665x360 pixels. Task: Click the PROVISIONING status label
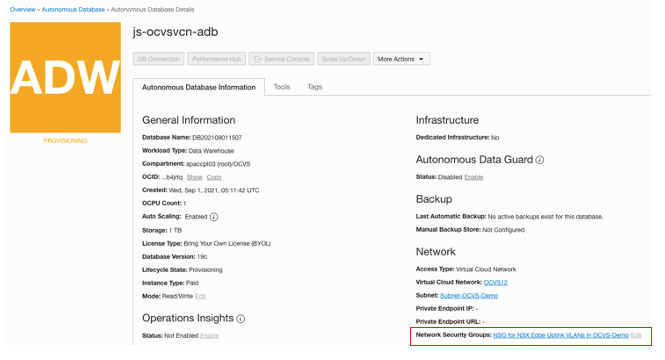(65, 141)
